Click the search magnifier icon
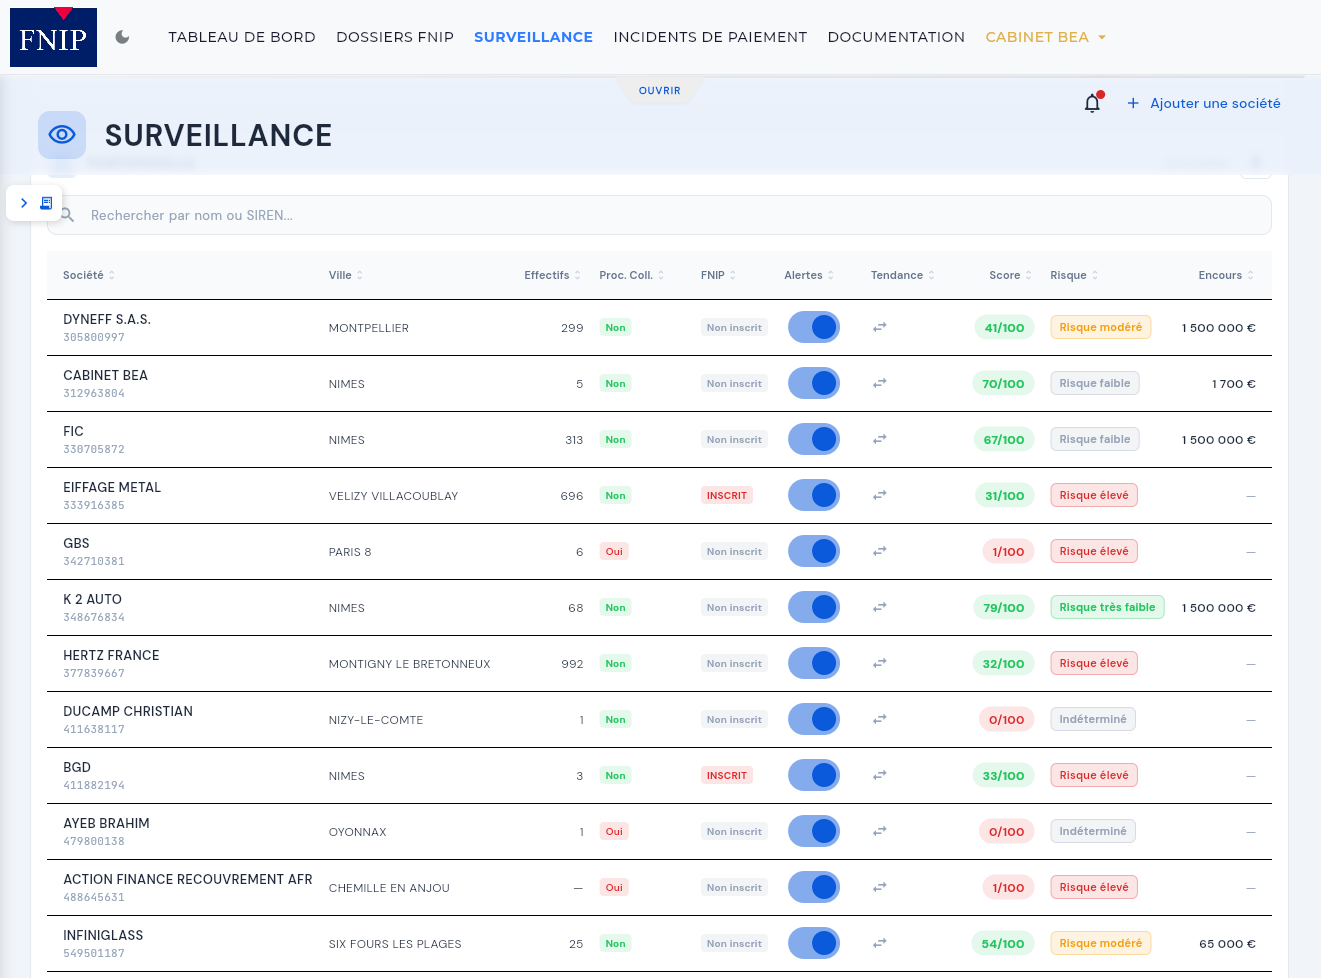Image resolution: width=1321 pixels, height=978 pixels. pyautogui.click(x=67, y=215)
